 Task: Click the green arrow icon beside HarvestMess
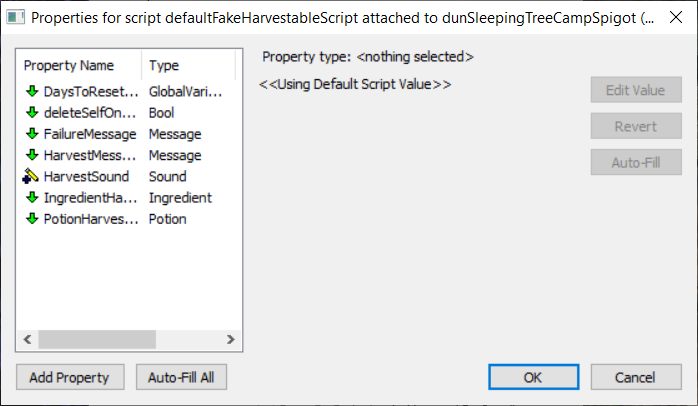32,155
